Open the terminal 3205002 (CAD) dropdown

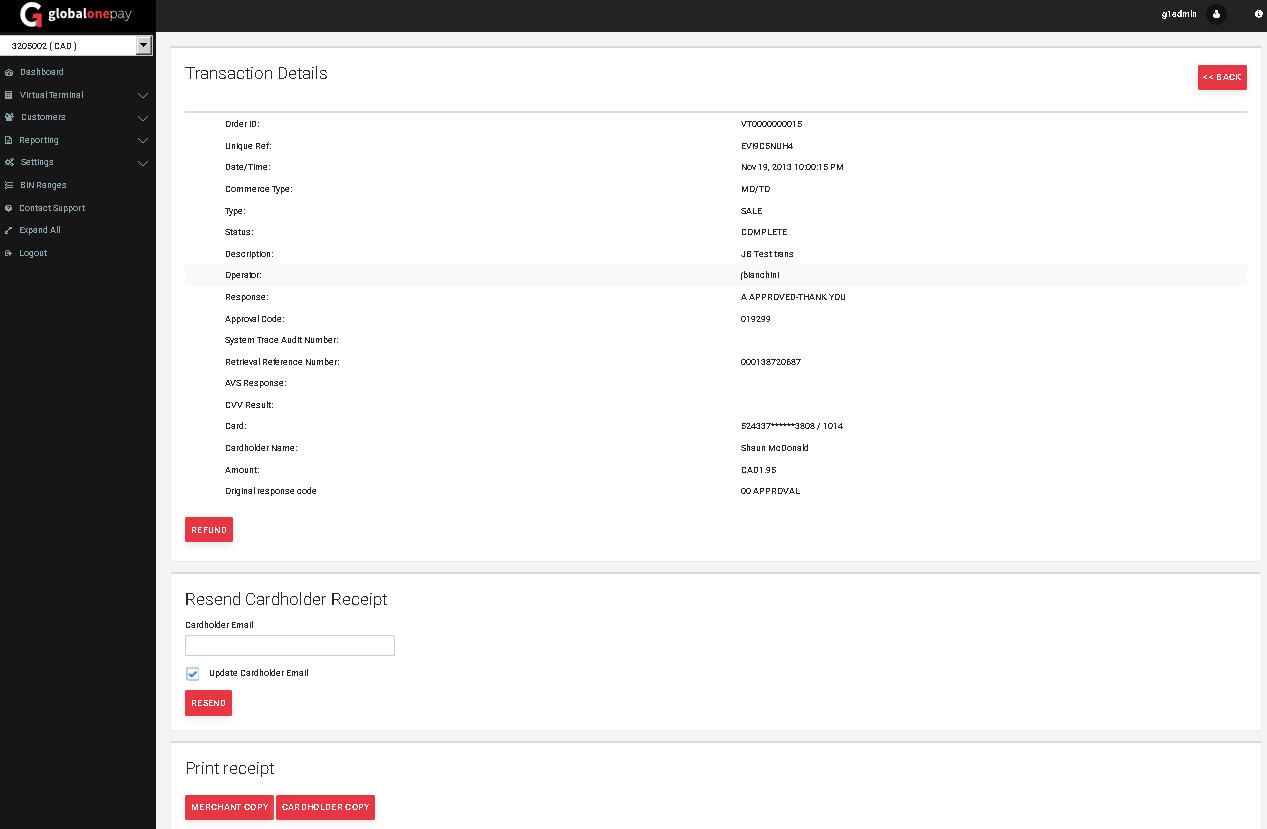pos(76,45)
